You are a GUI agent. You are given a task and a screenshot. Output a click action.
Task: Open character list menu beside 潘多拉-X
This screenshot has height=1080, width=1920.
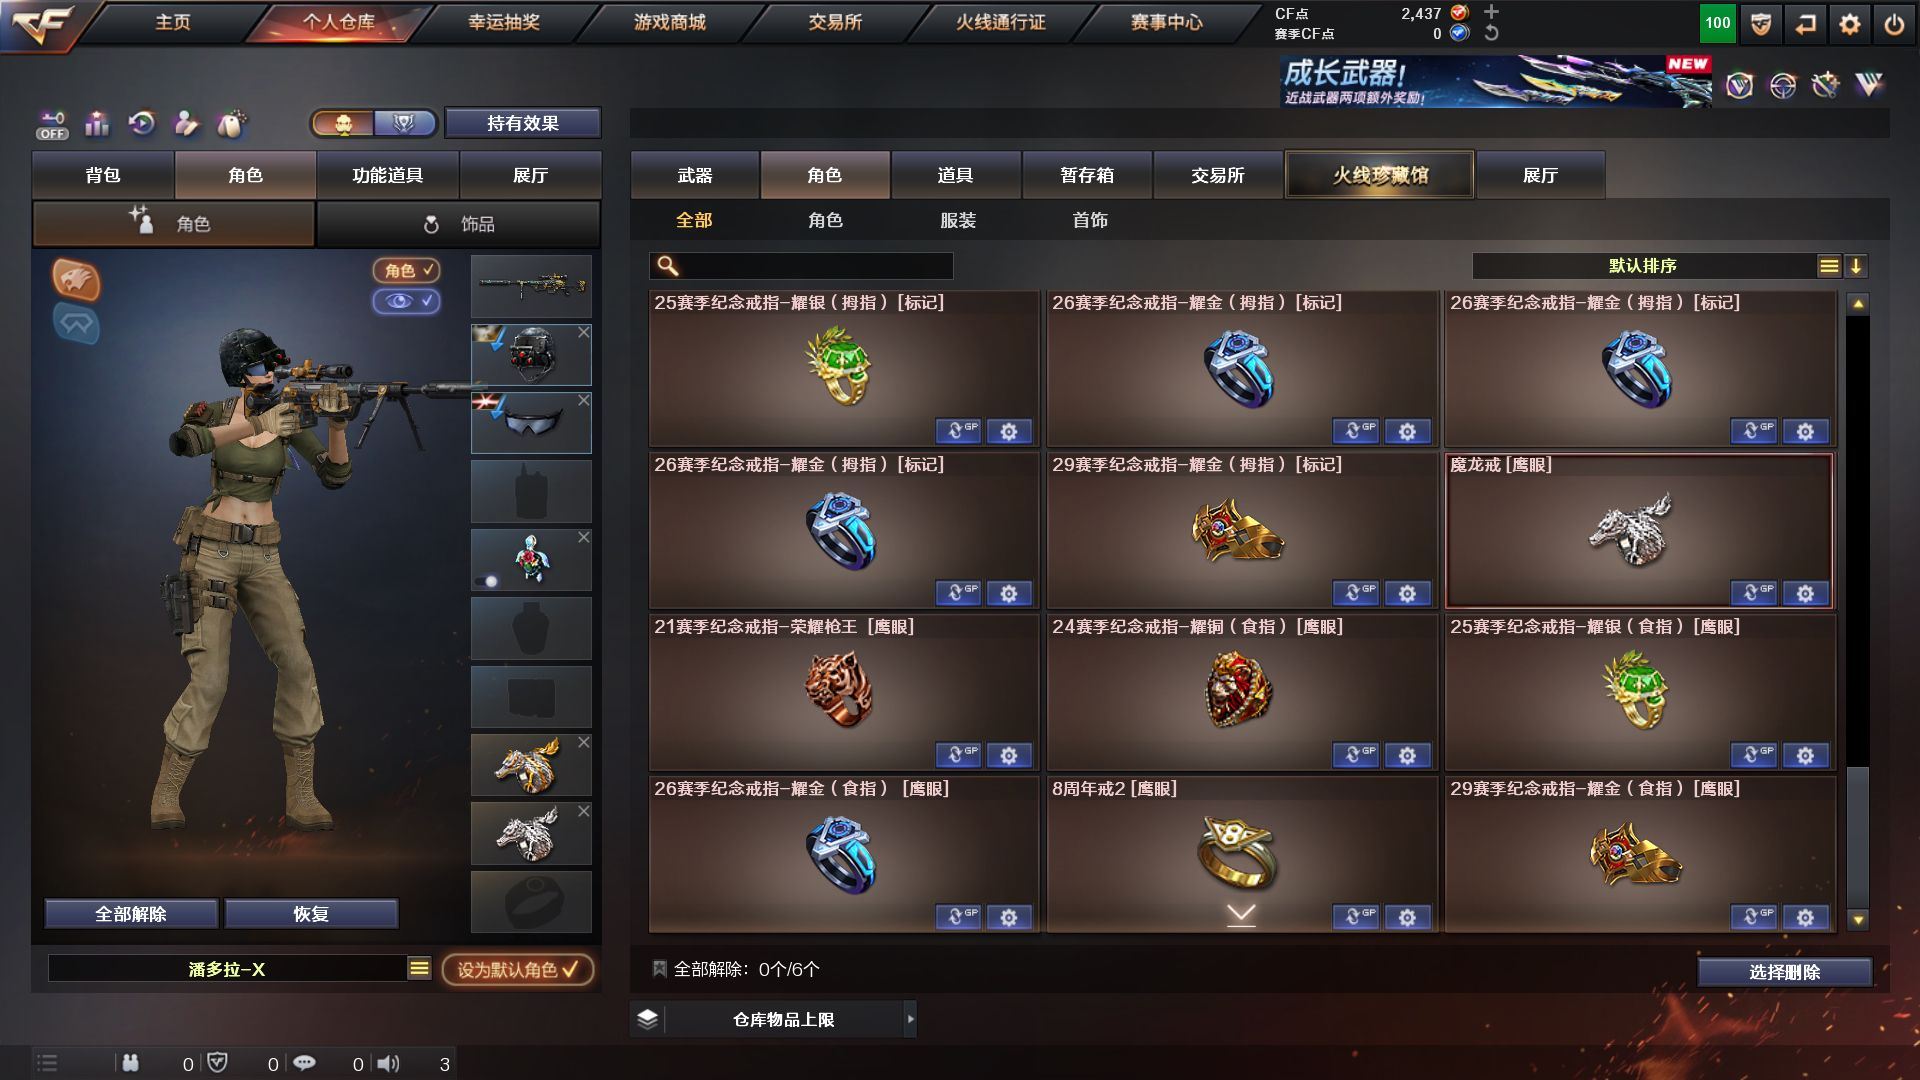click(x=419, y=968)
